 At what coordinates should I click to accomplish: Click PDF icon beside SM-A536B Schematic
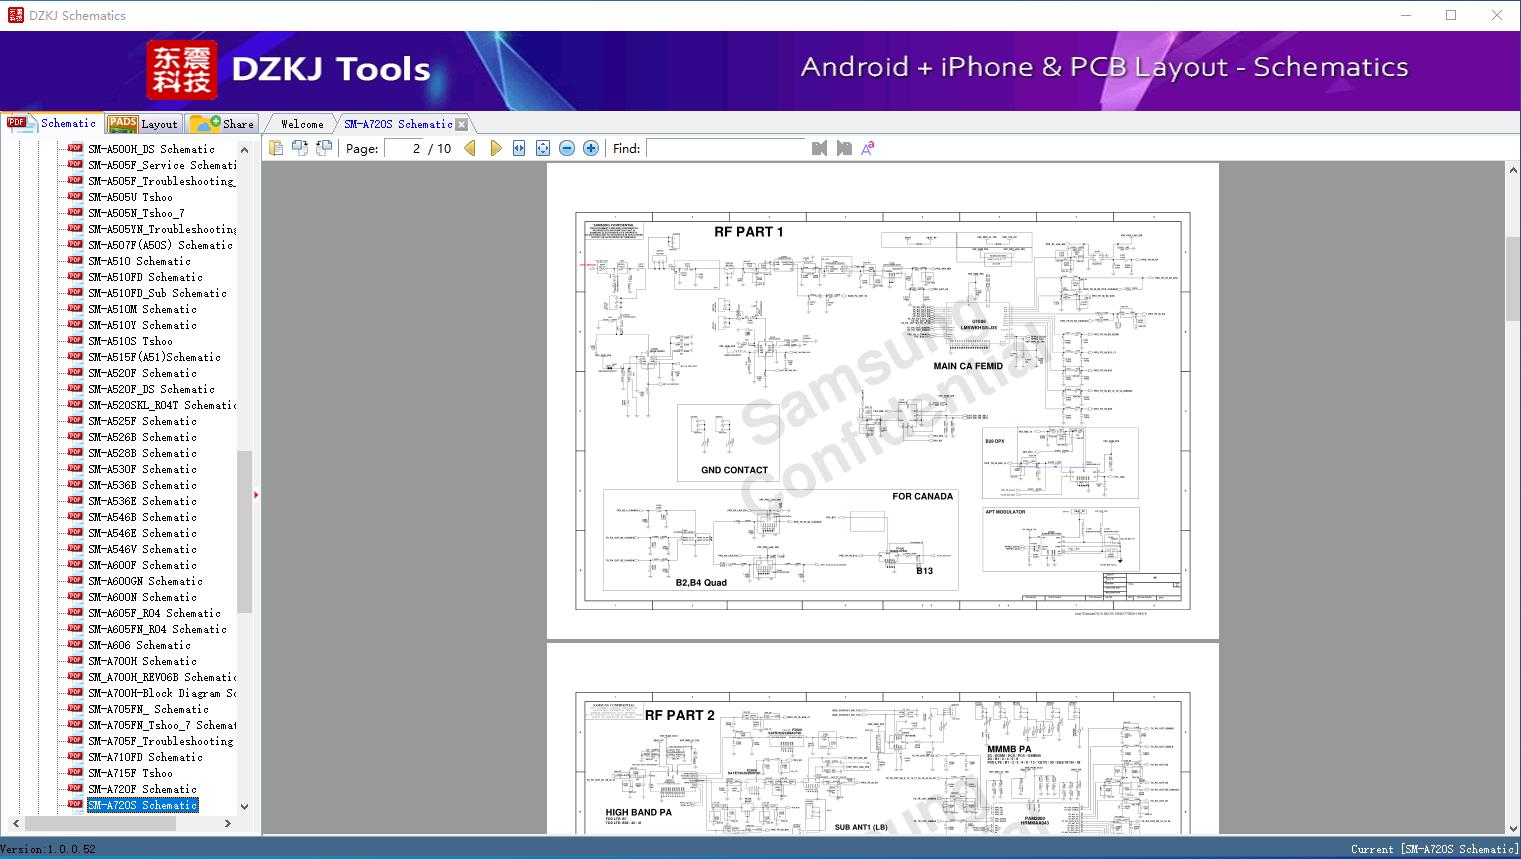click(x=75, y=484)
